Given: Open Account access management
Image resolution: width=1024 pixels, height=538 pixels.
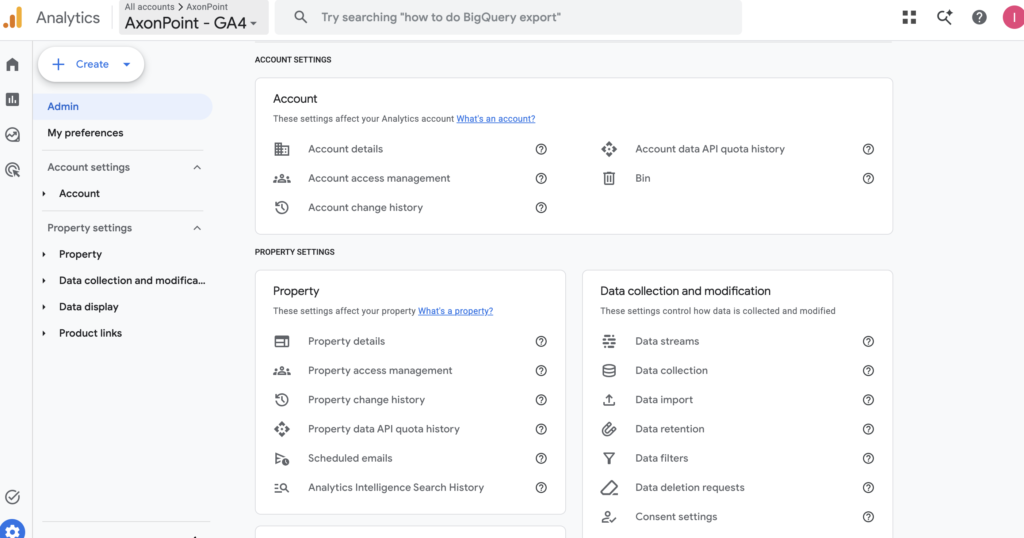Looking at the screenshot, I should [379, 178].
